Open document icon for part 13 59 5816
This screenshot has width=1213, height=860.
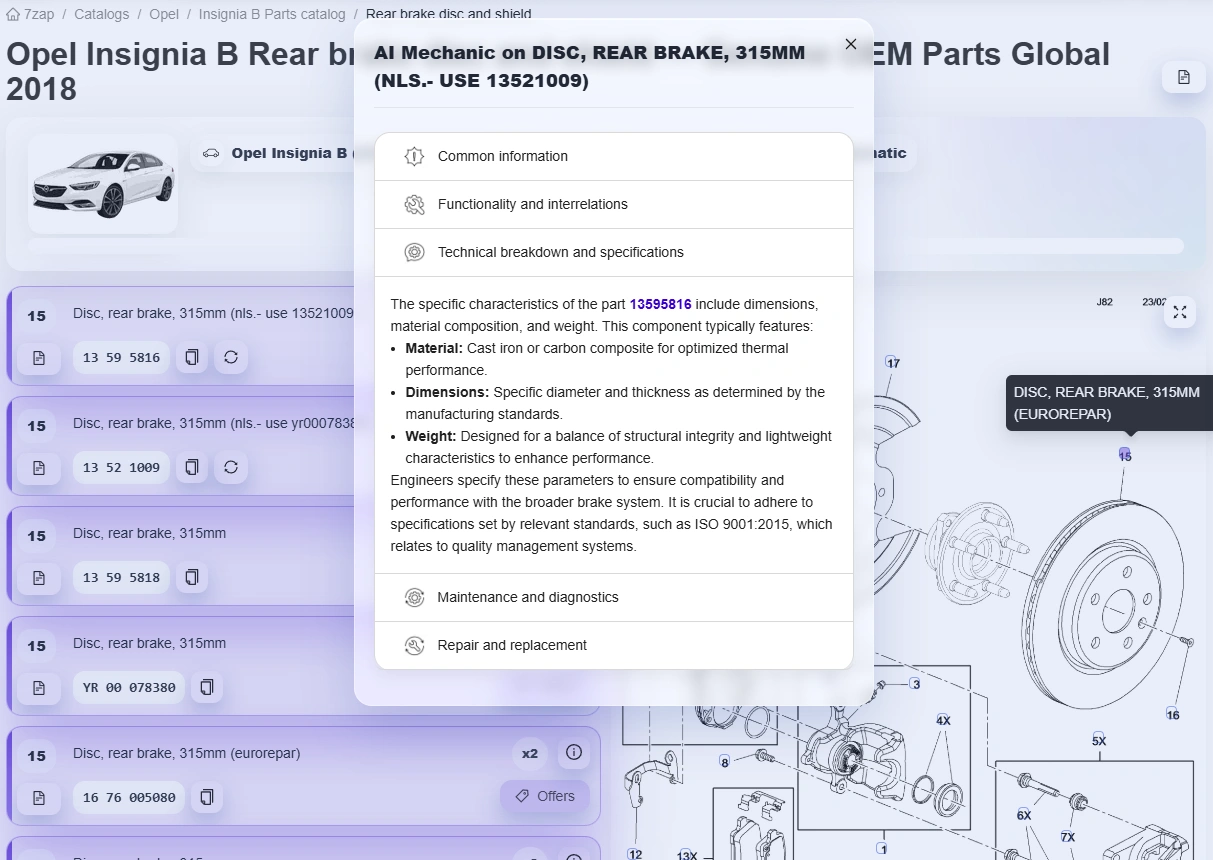click(39, 357)
